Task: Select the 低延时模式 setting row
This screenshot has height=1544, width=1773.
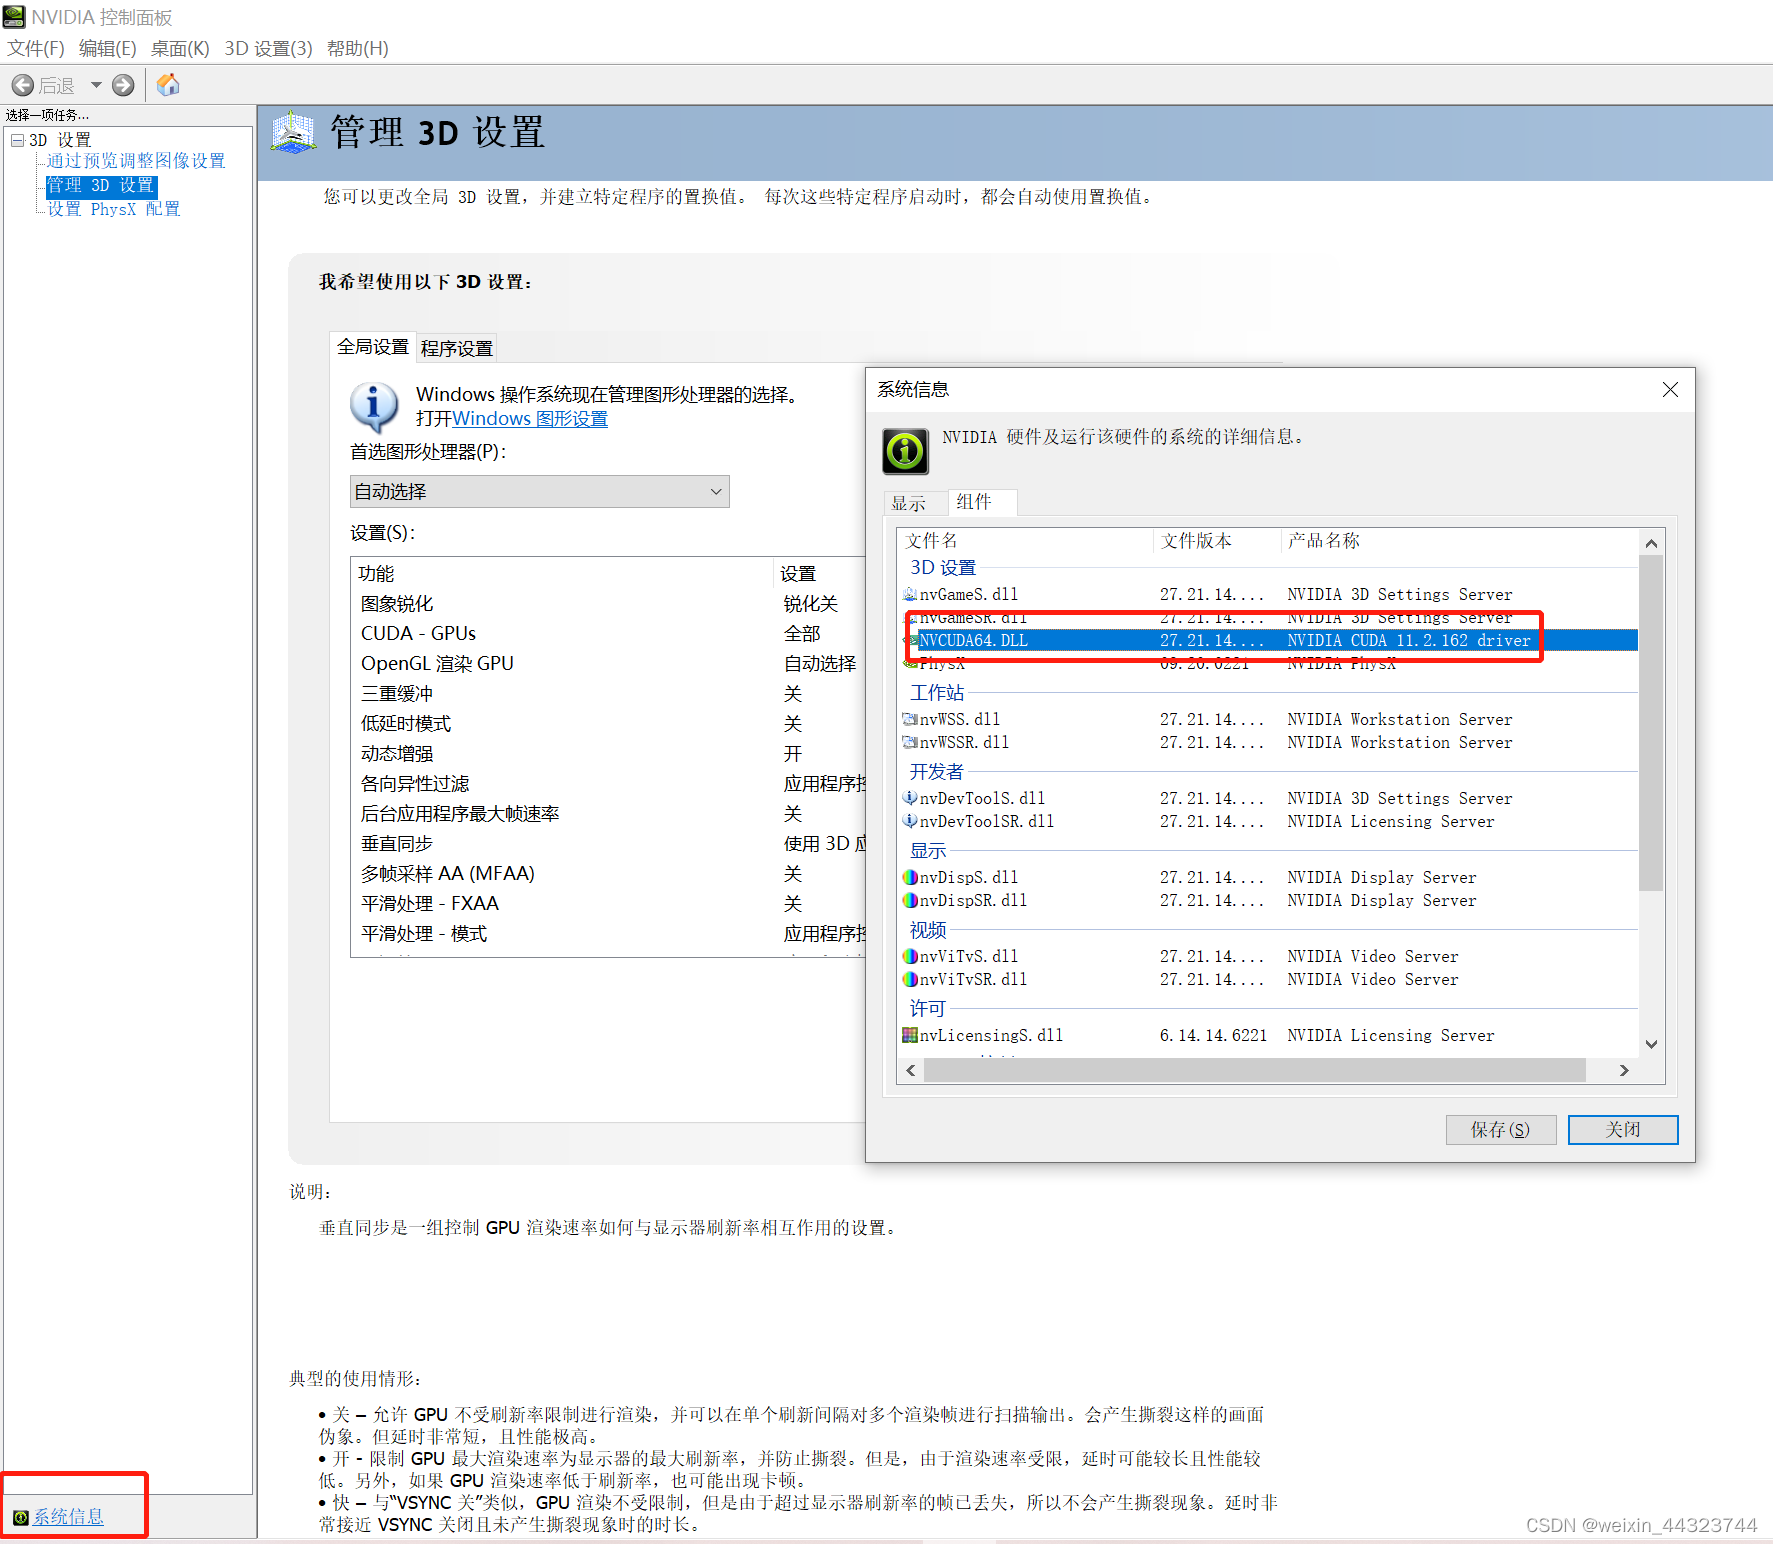Action: [x=608, y=724]
